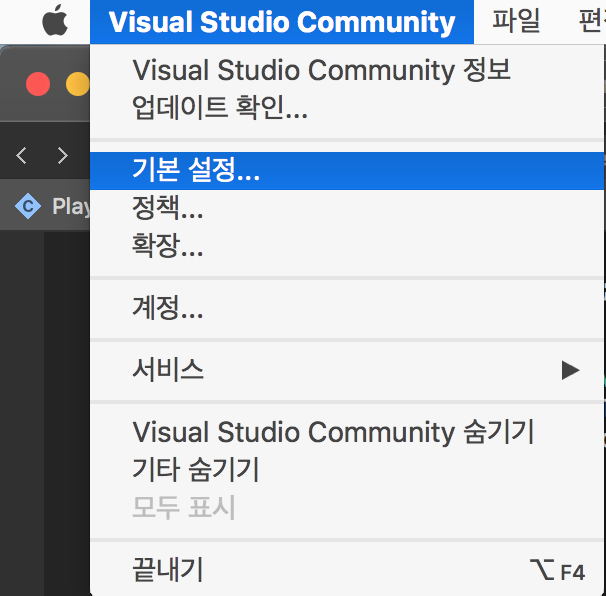606x596 pixels.
Task: Open the 파일 menu
Action: [x=516, y=22]
